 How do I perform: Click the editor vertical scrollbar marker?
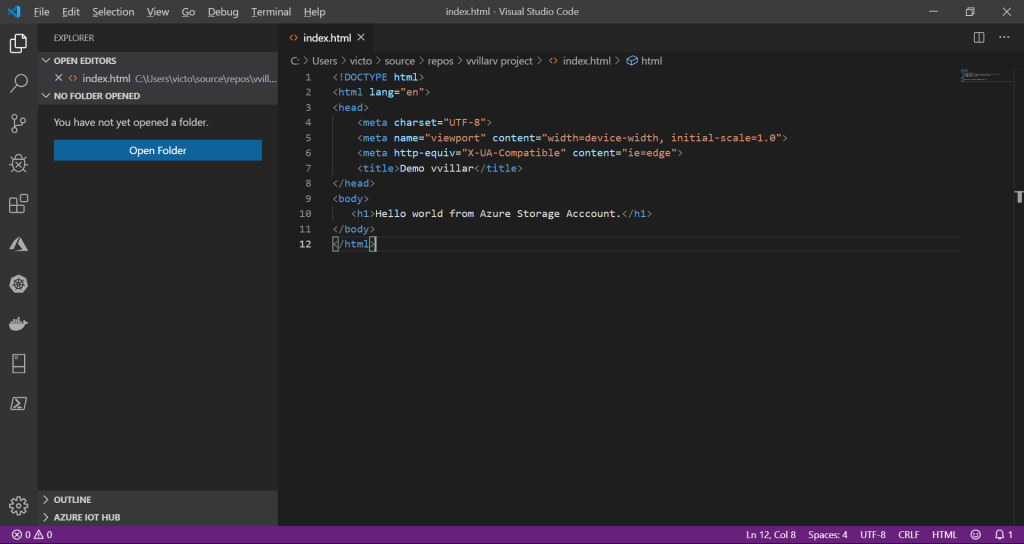pos(1019,197)
